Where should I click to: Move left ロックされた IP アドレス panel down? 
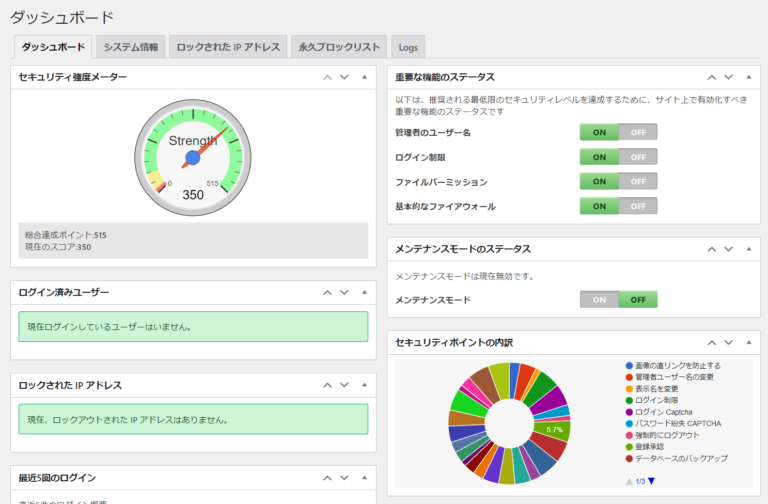(x=344, y=385)
